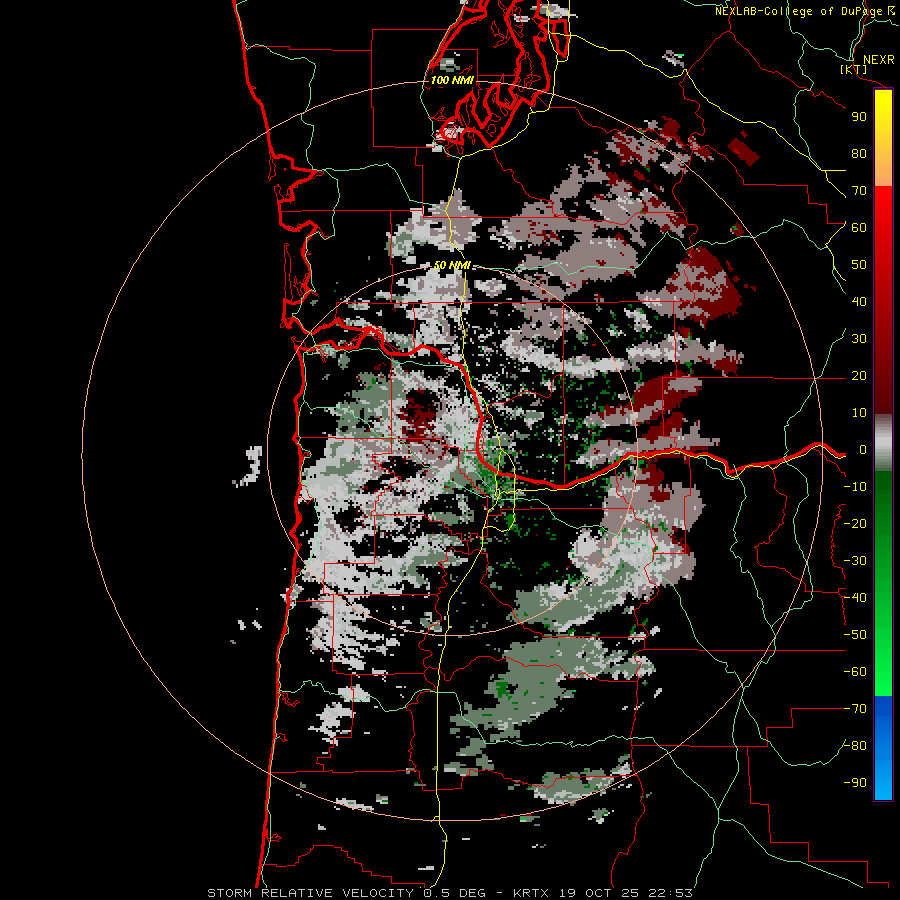Click the 30 value on velocity scale
This screenshot has height=900, width=900.
click(x=859, y=339)
